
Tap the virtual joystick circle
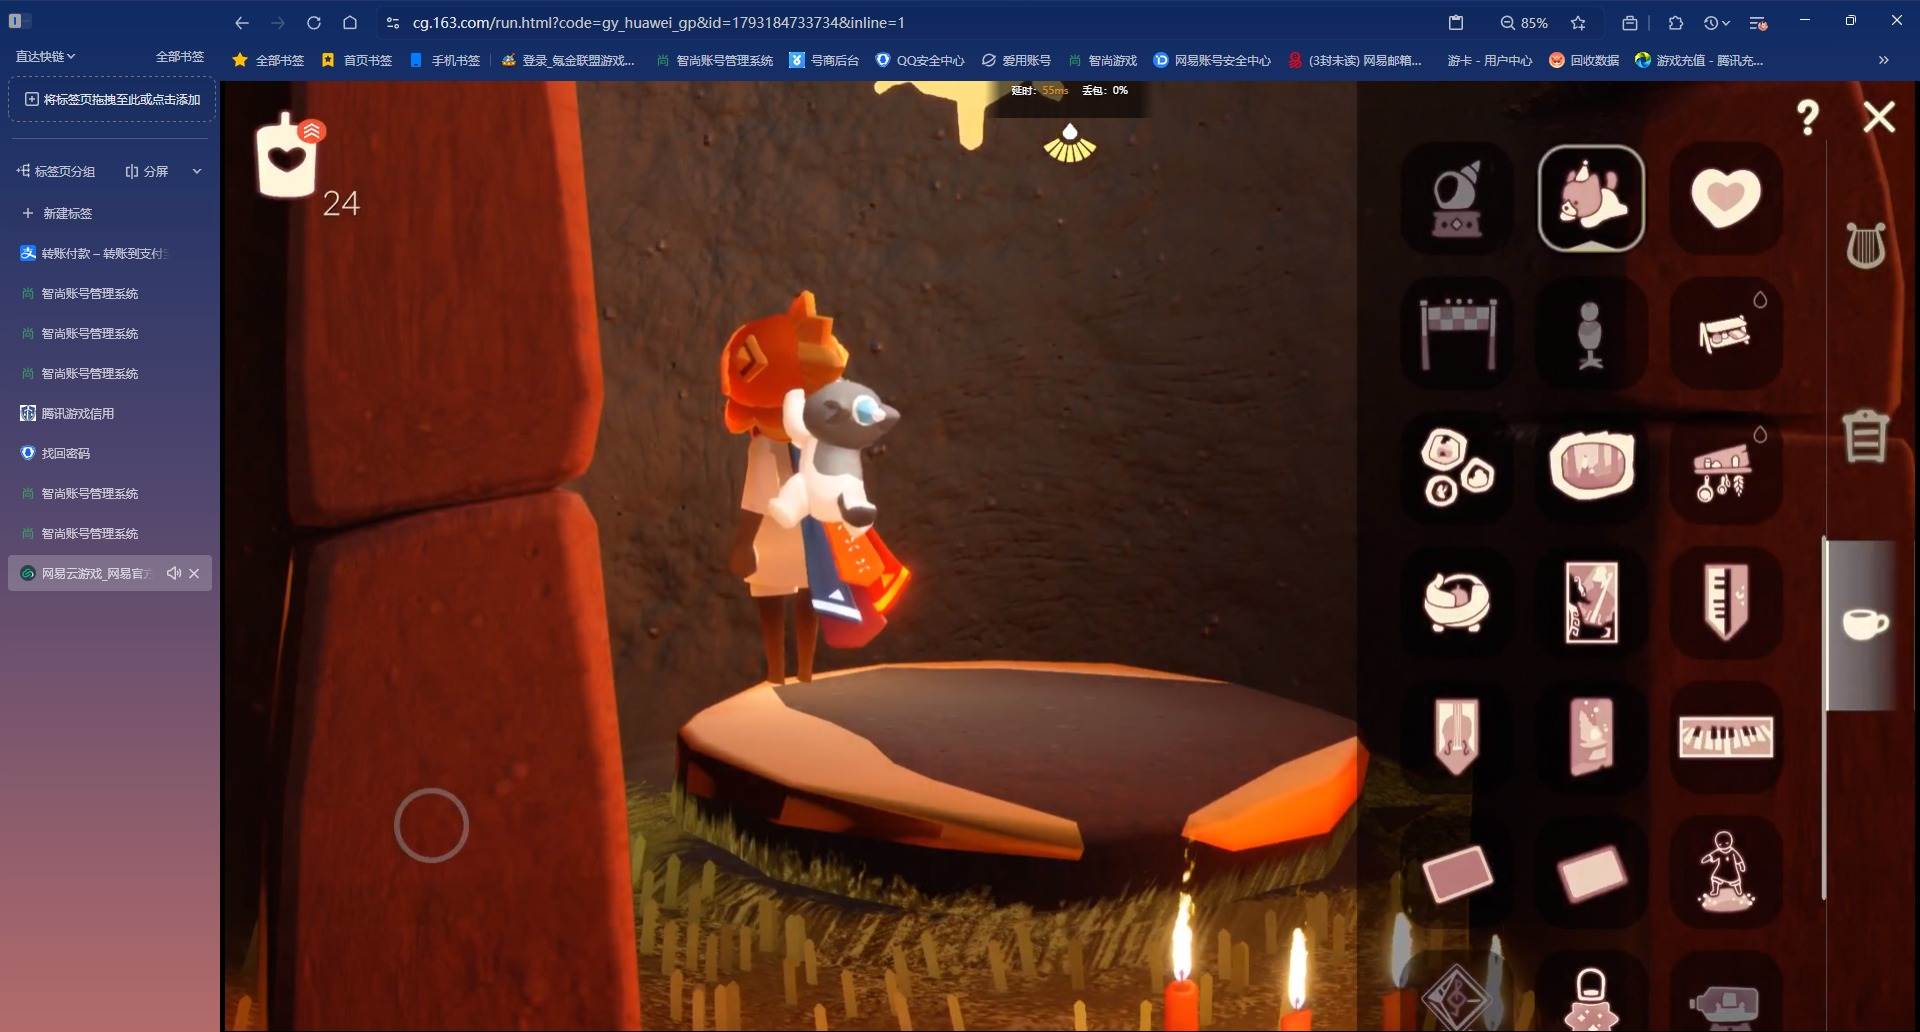click(431, 826)
